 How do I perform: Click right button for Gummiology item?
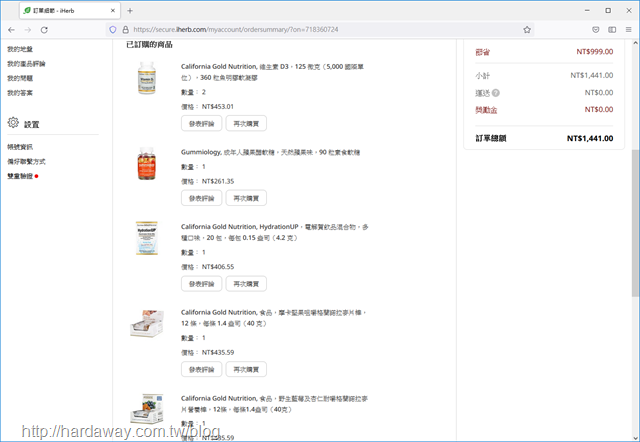pyautogui.click(x=246, y=198)
